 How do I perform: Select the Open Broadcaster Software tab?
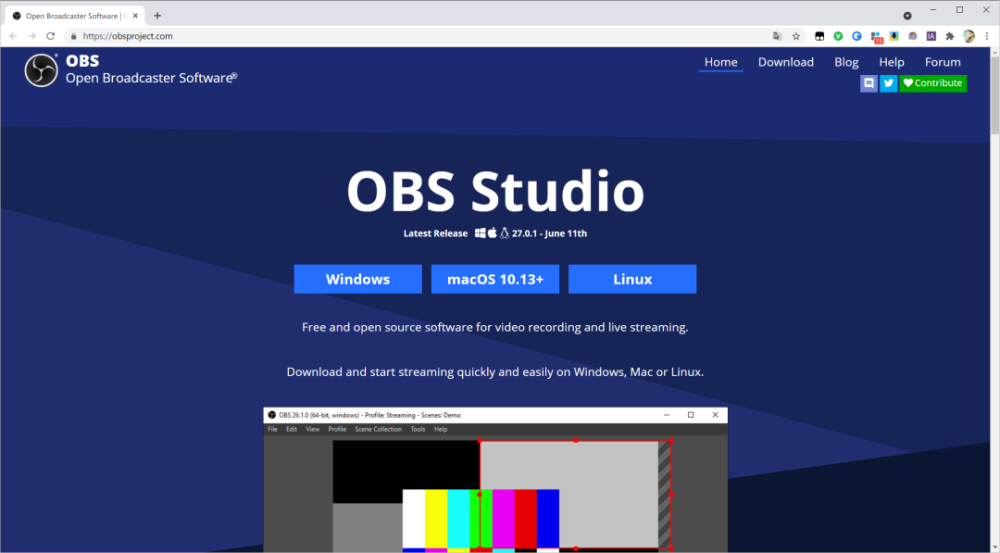coord(75,16)
